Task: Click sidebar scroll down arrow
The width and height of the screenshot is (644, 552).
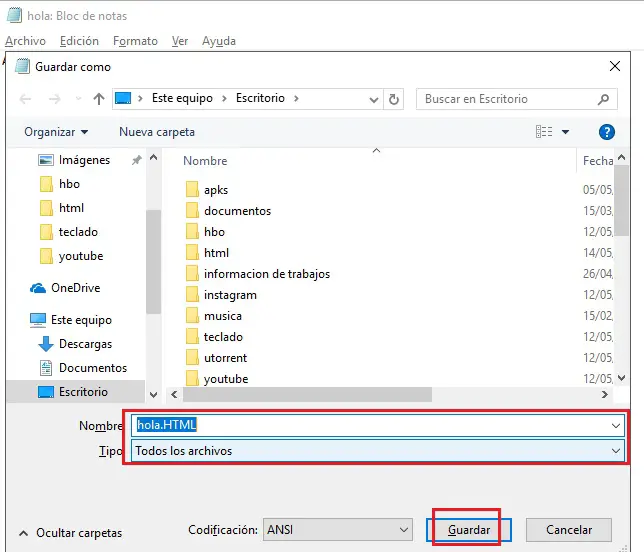Action: coord(153,395)
